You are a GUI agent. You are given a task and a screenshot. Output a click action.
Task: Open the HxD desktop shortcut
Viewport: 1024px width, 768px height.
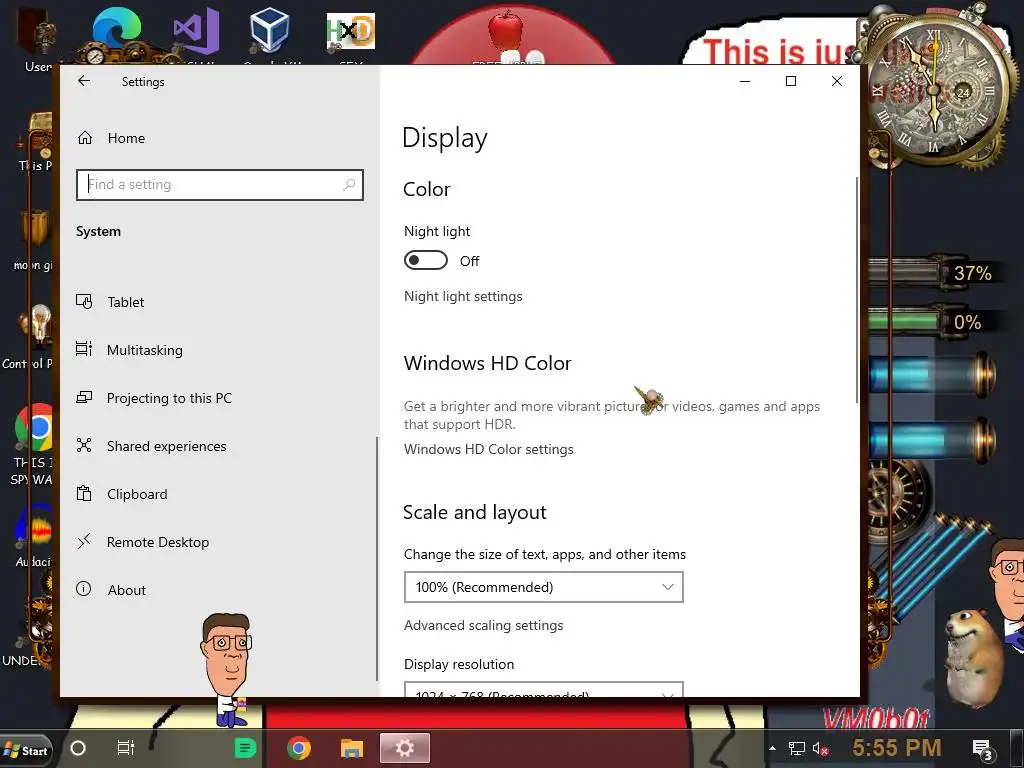[x=351, y=33]
